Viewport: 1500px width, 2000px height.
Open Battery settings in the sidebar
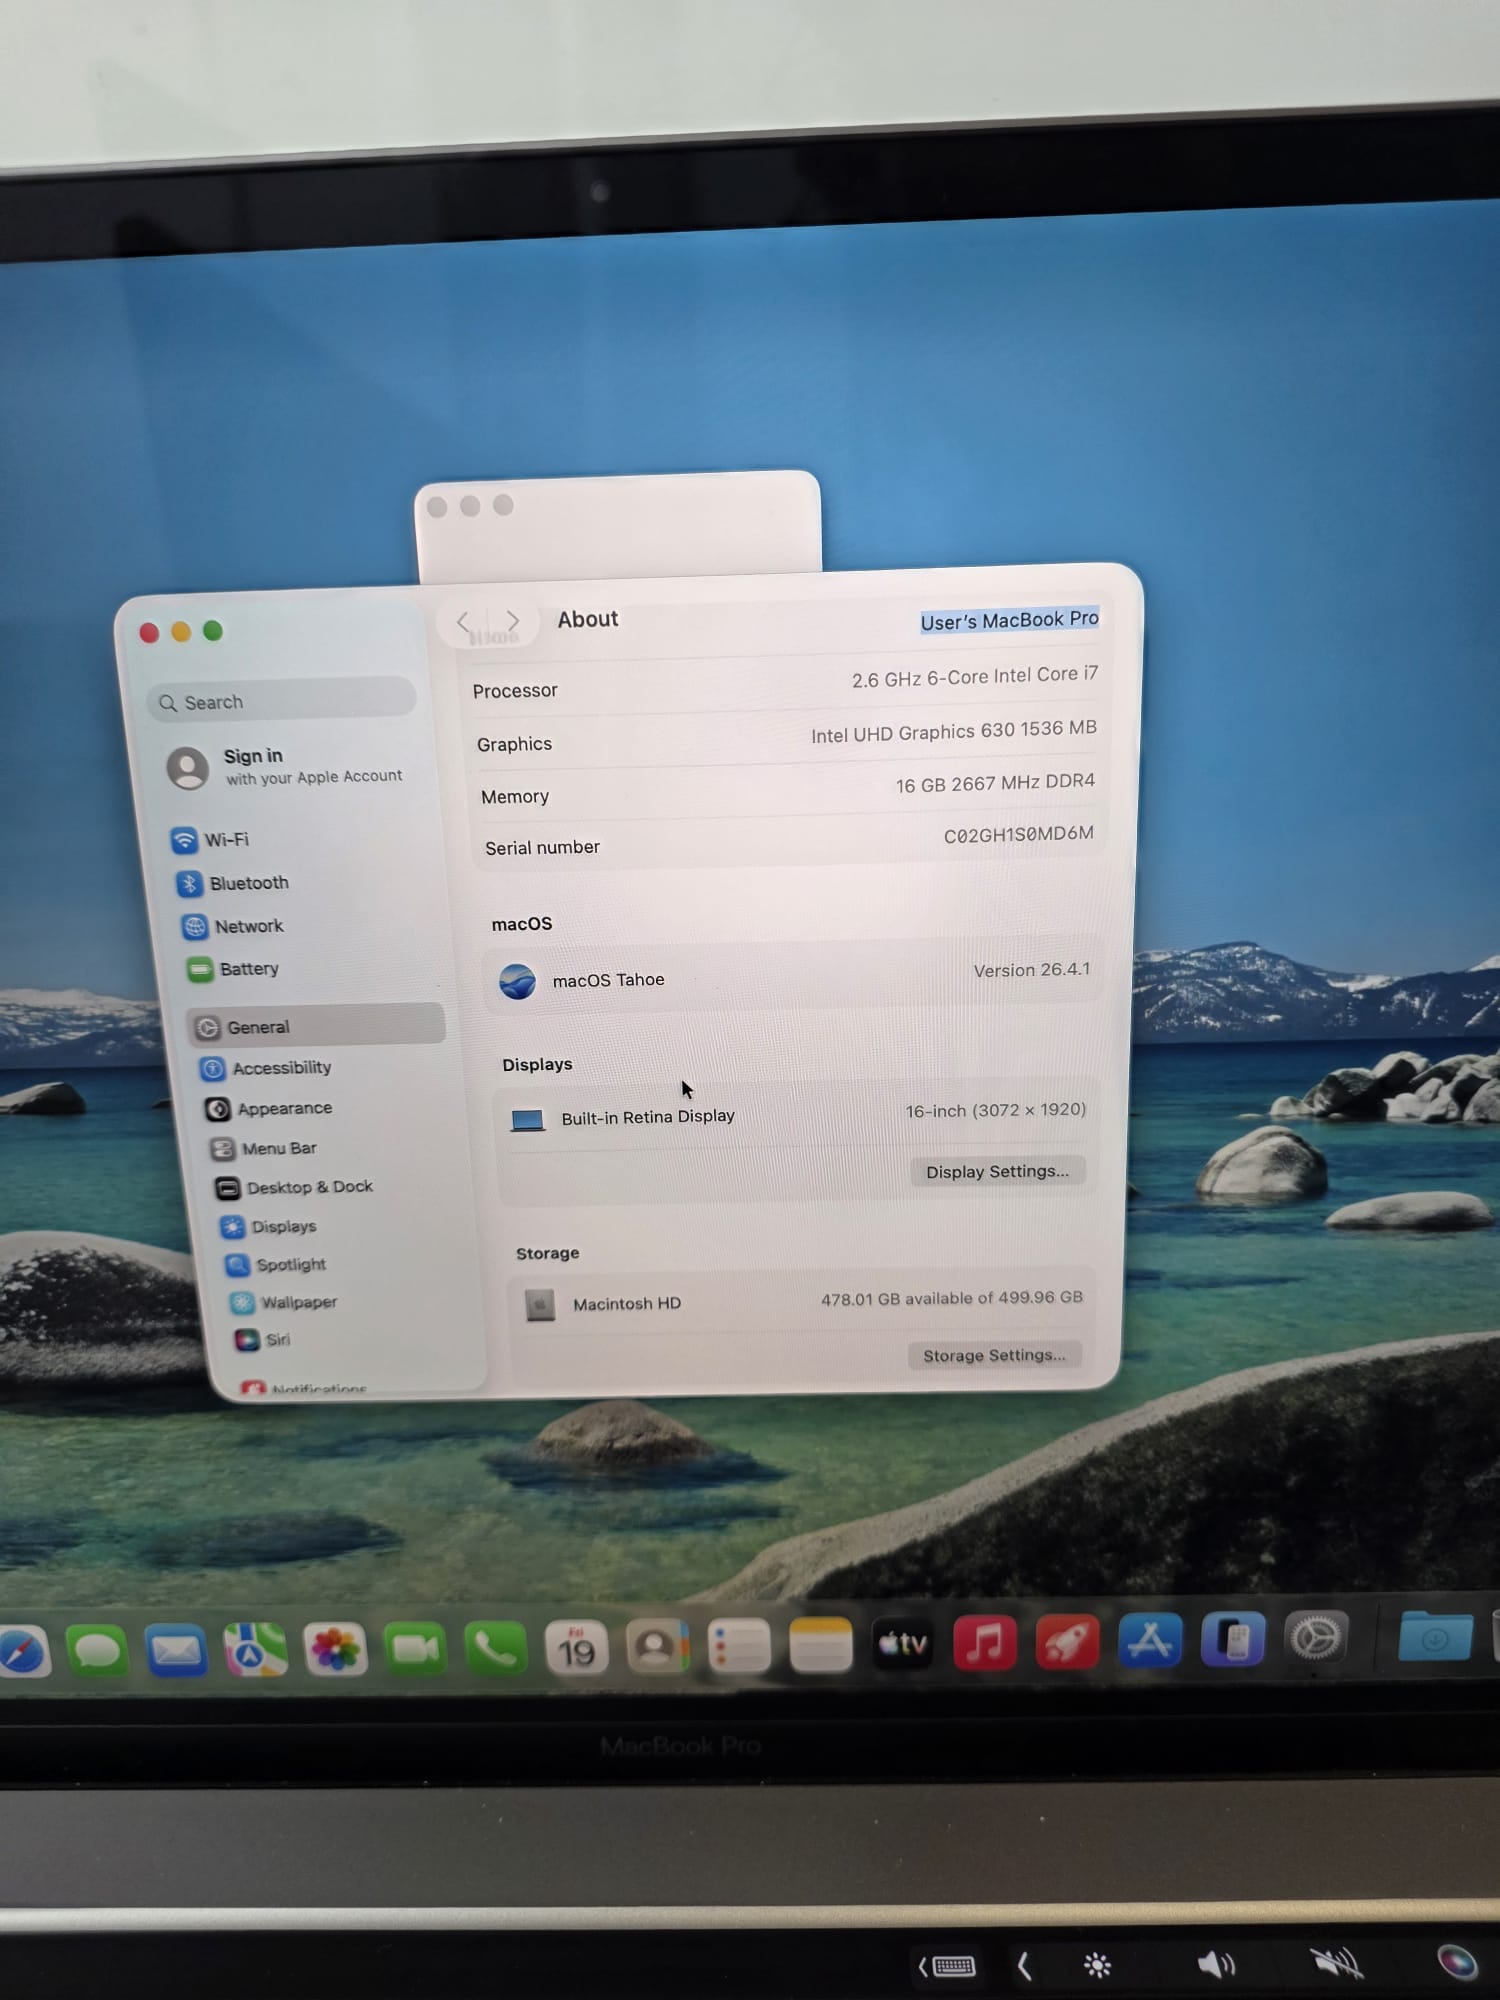233,969
